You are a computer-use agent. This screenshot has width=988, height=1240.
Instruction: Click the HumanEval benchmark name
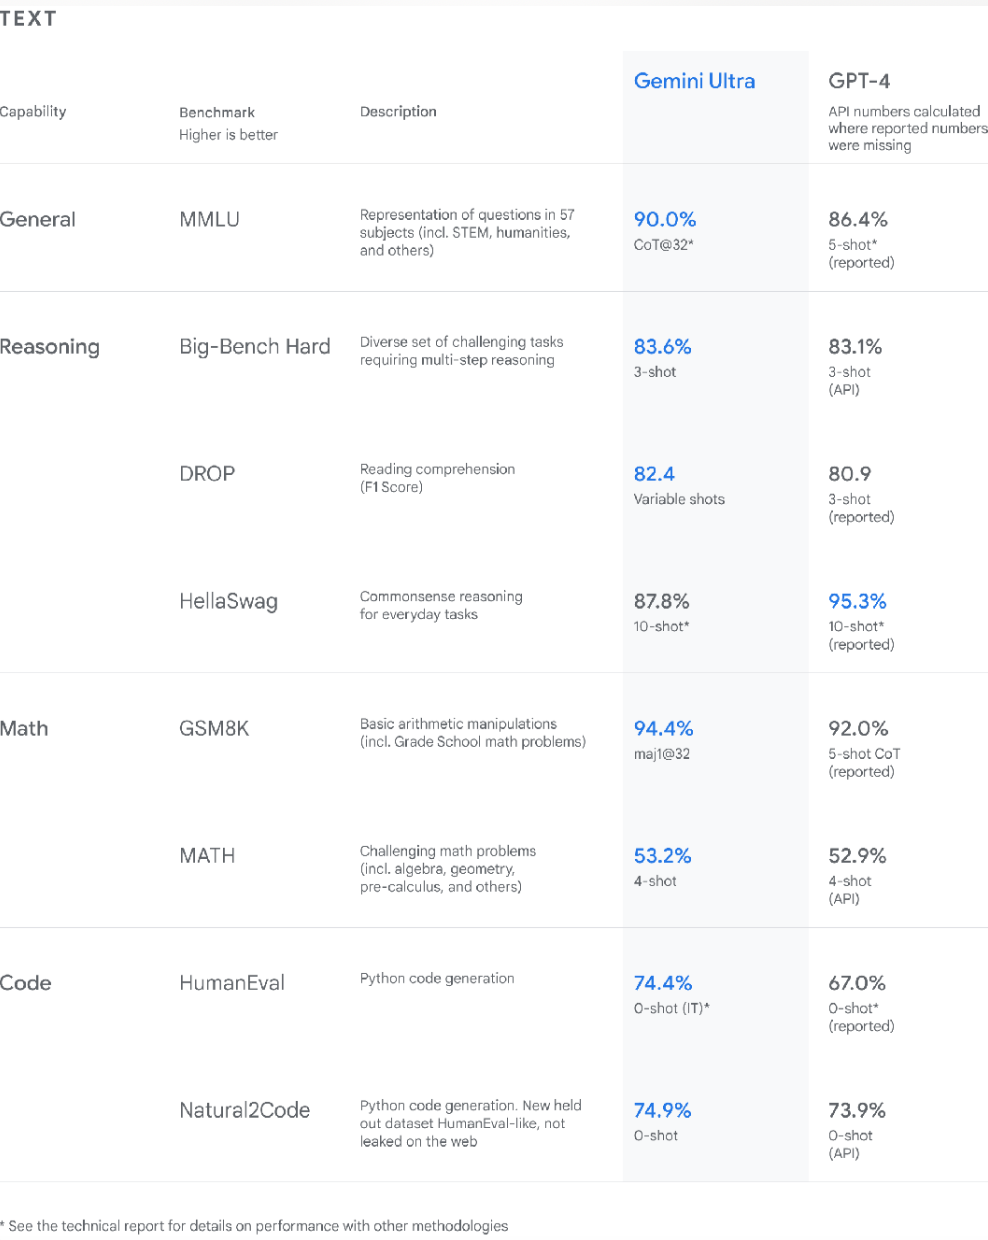tap(232, 983)
